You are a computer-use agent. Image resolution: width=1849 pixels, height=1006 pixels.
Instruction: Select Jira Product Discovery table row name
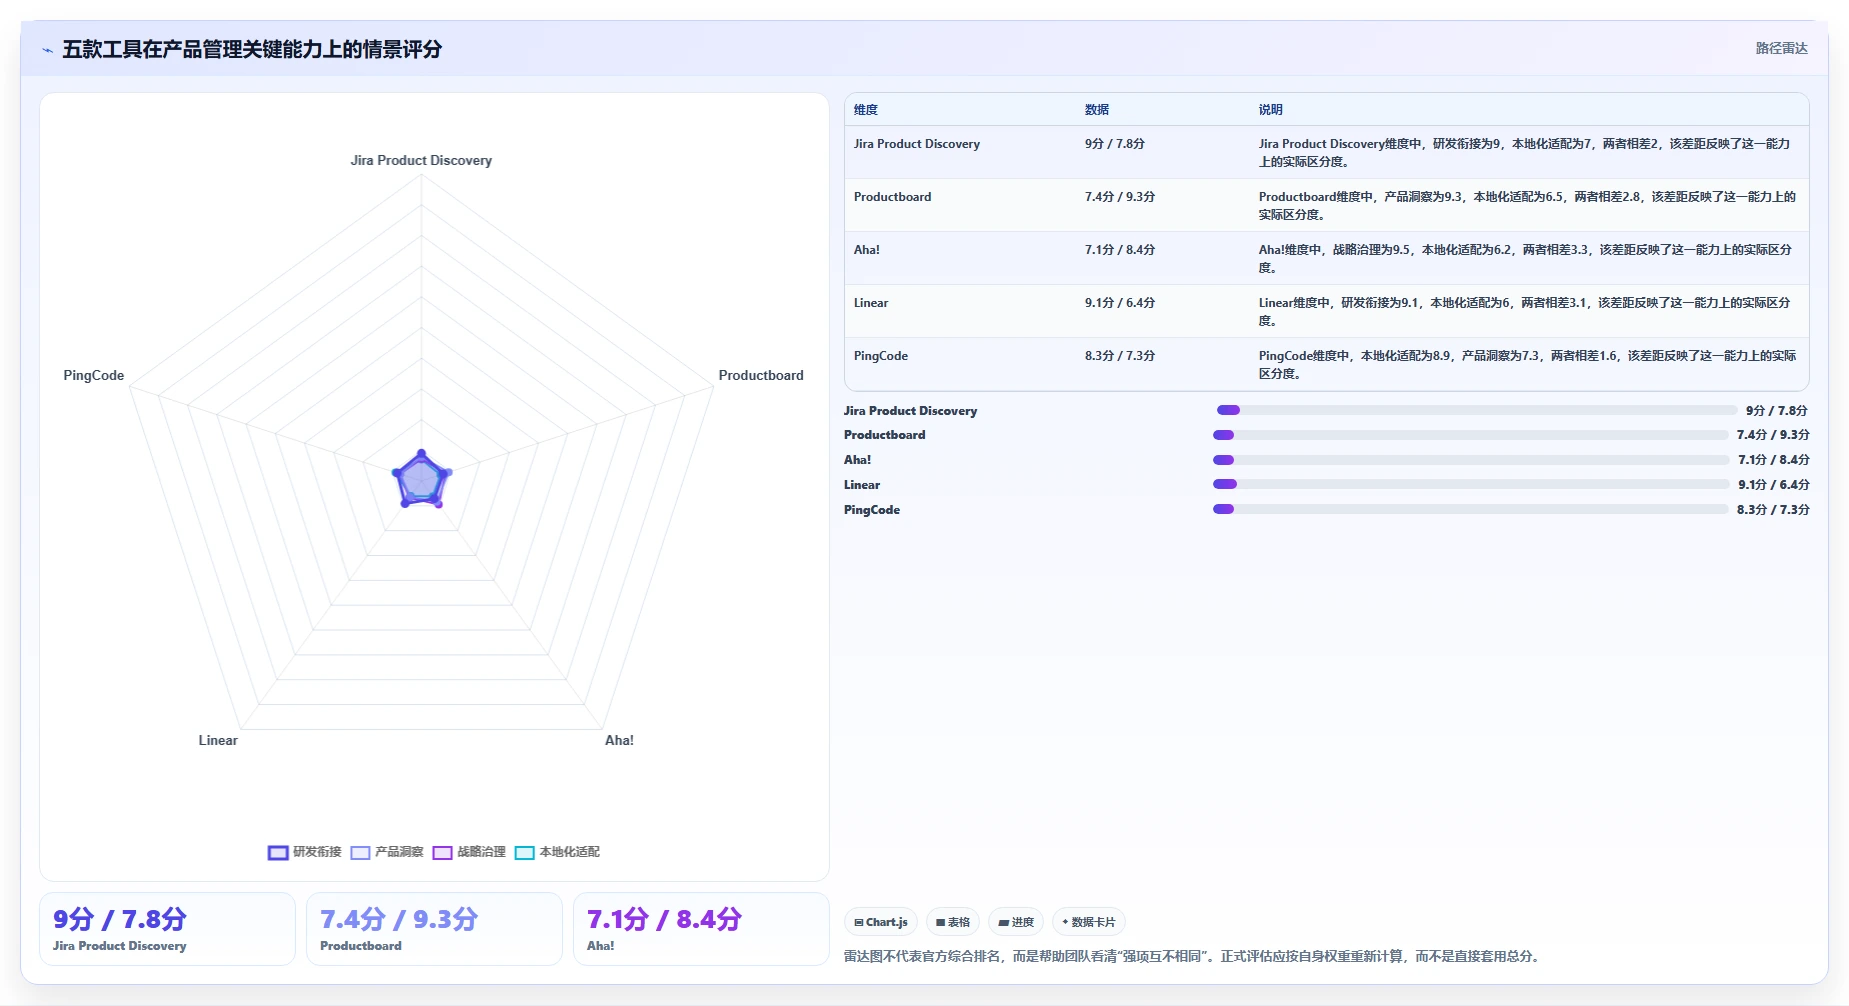[x=917, y=144]
